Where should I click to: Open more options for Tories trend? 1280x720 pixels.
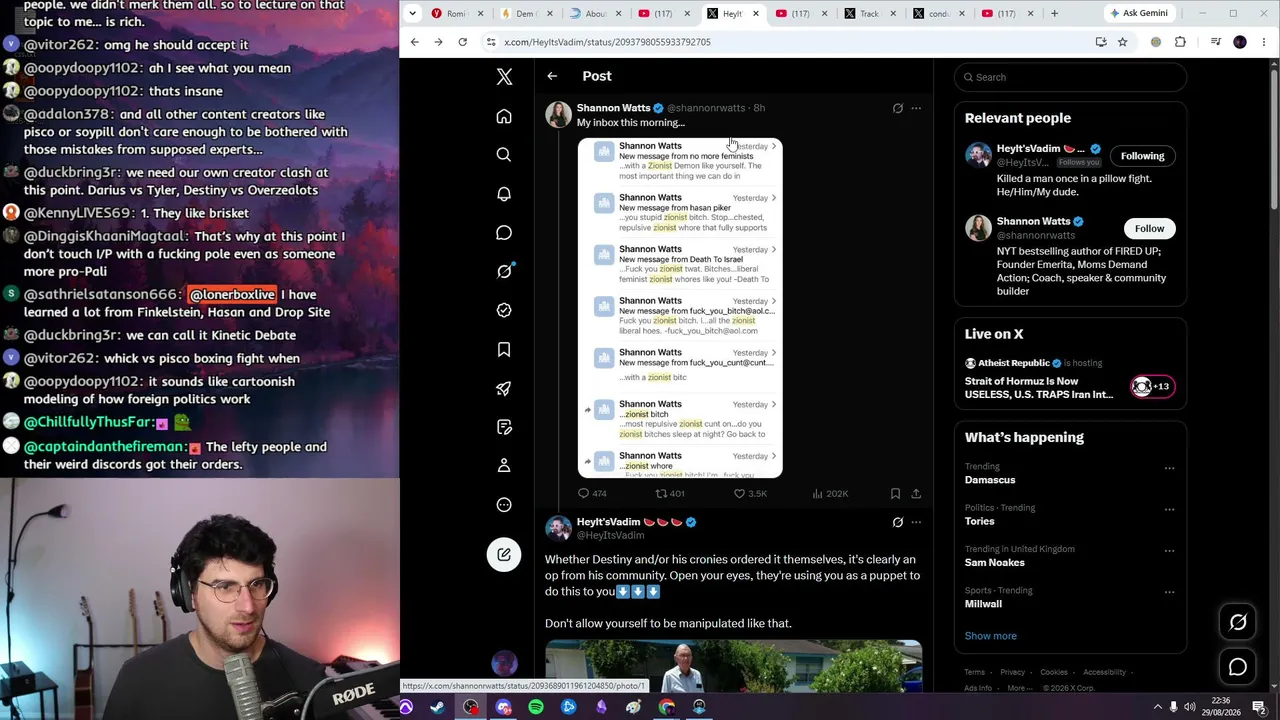pos(1169,508)
